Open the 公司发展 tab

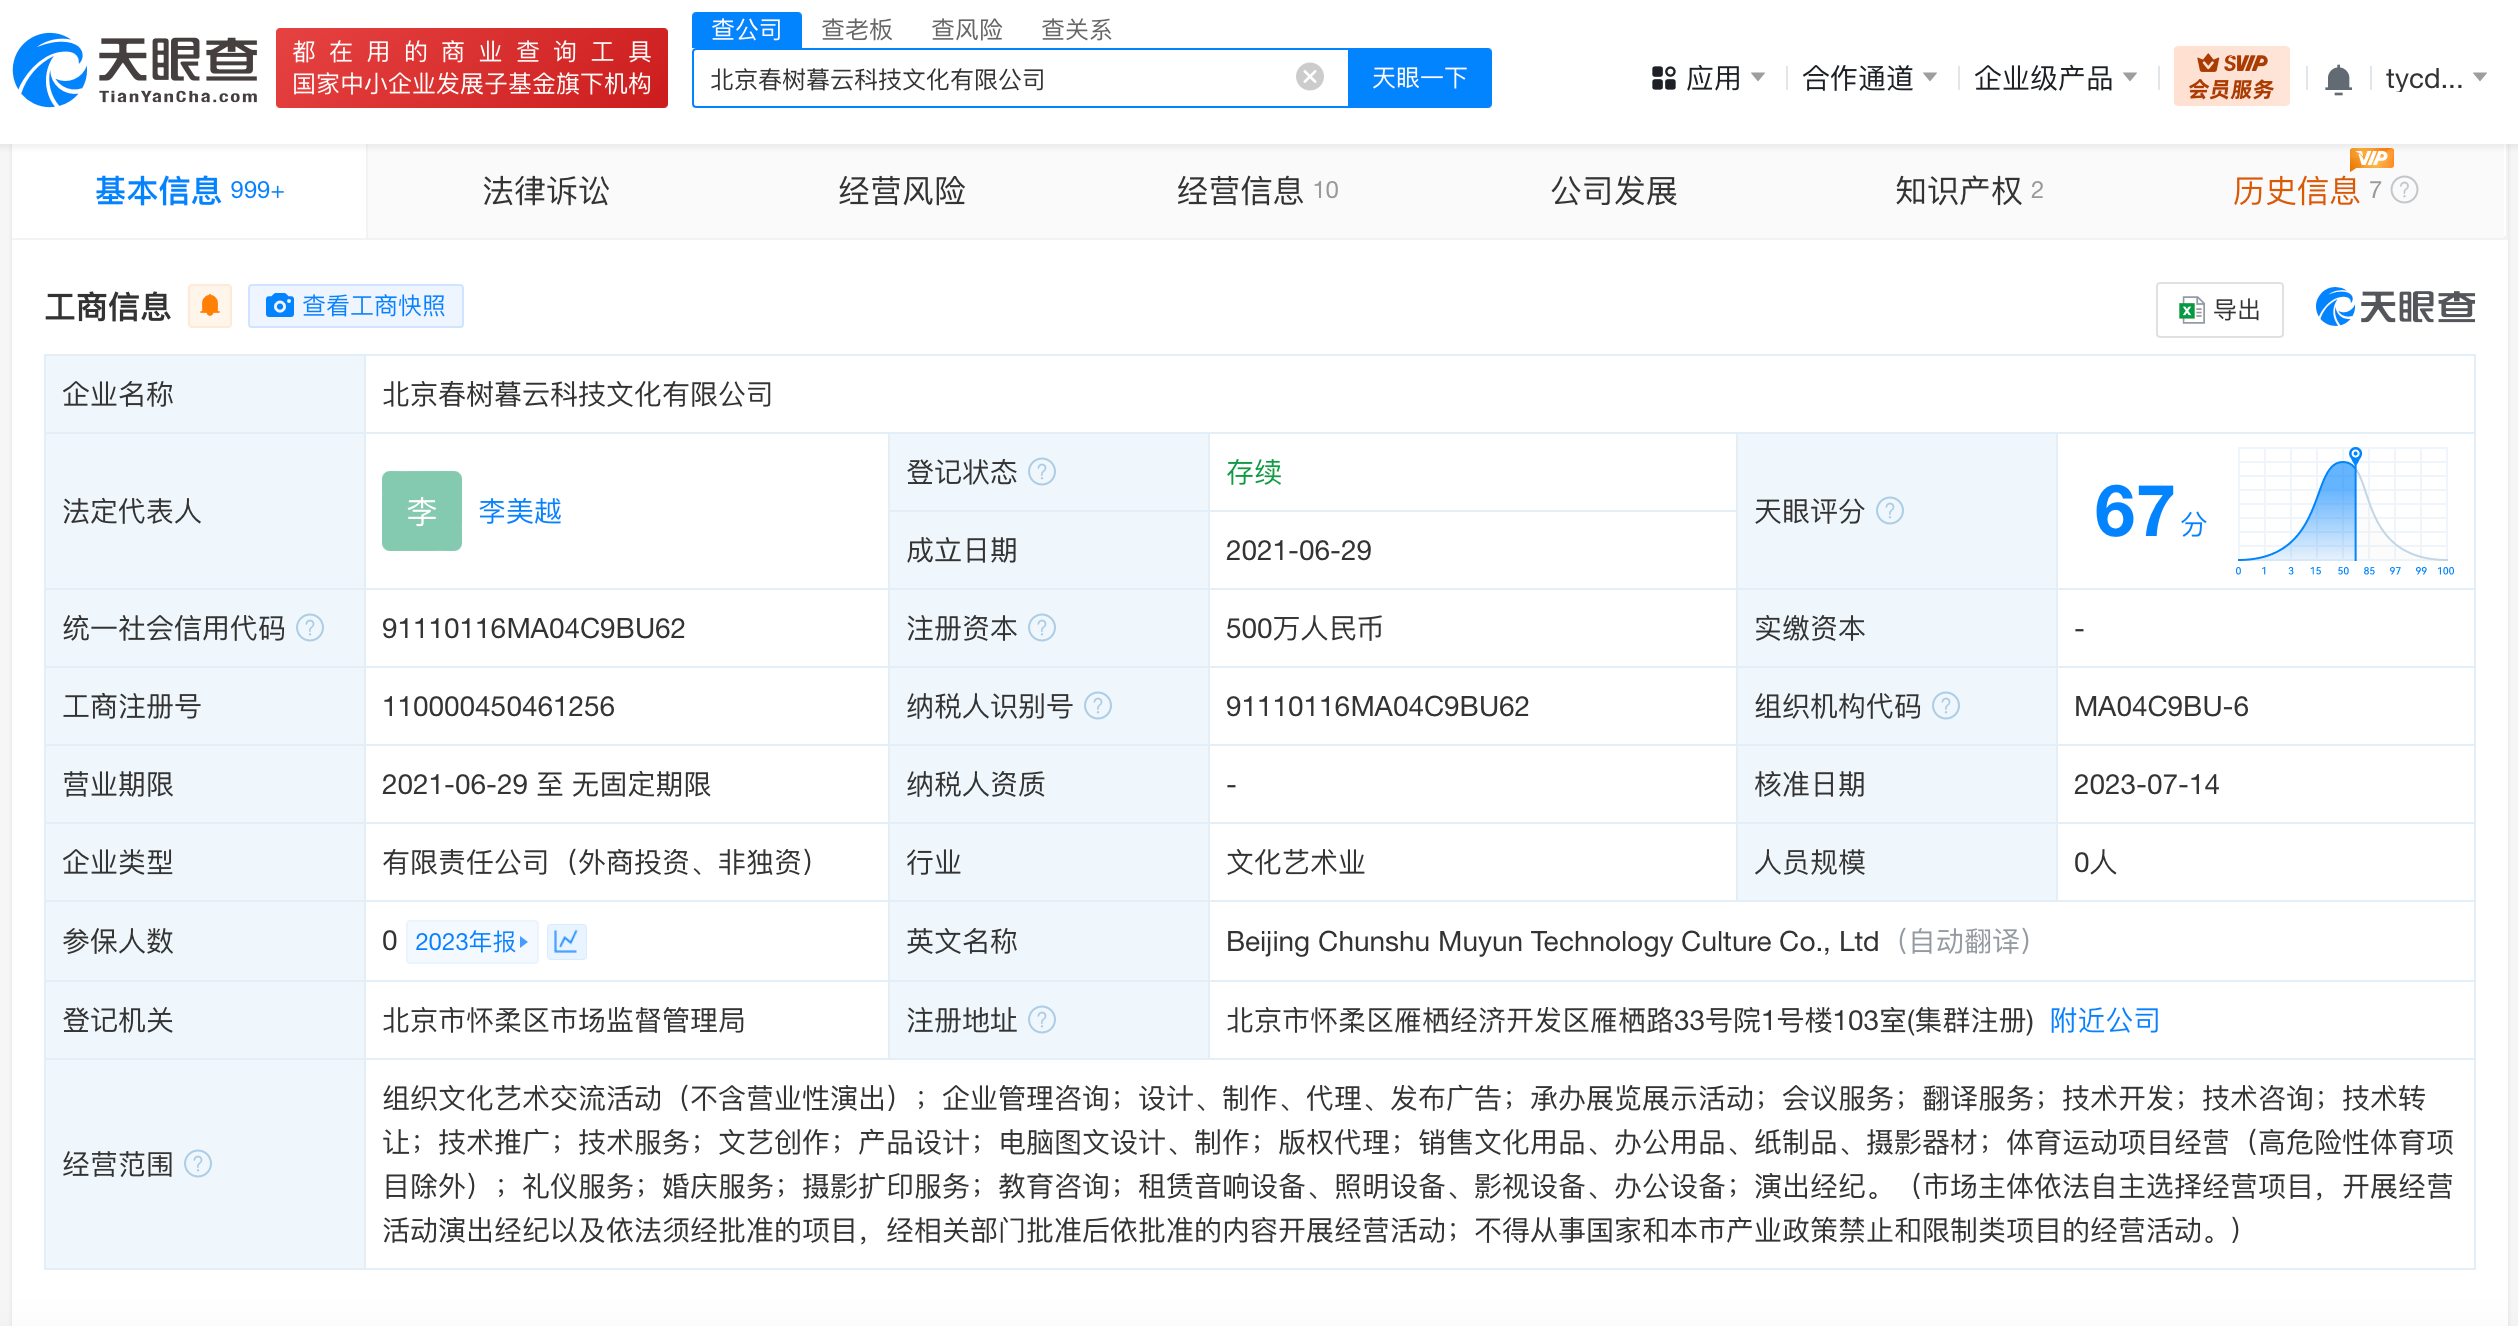click(1614, 190)
